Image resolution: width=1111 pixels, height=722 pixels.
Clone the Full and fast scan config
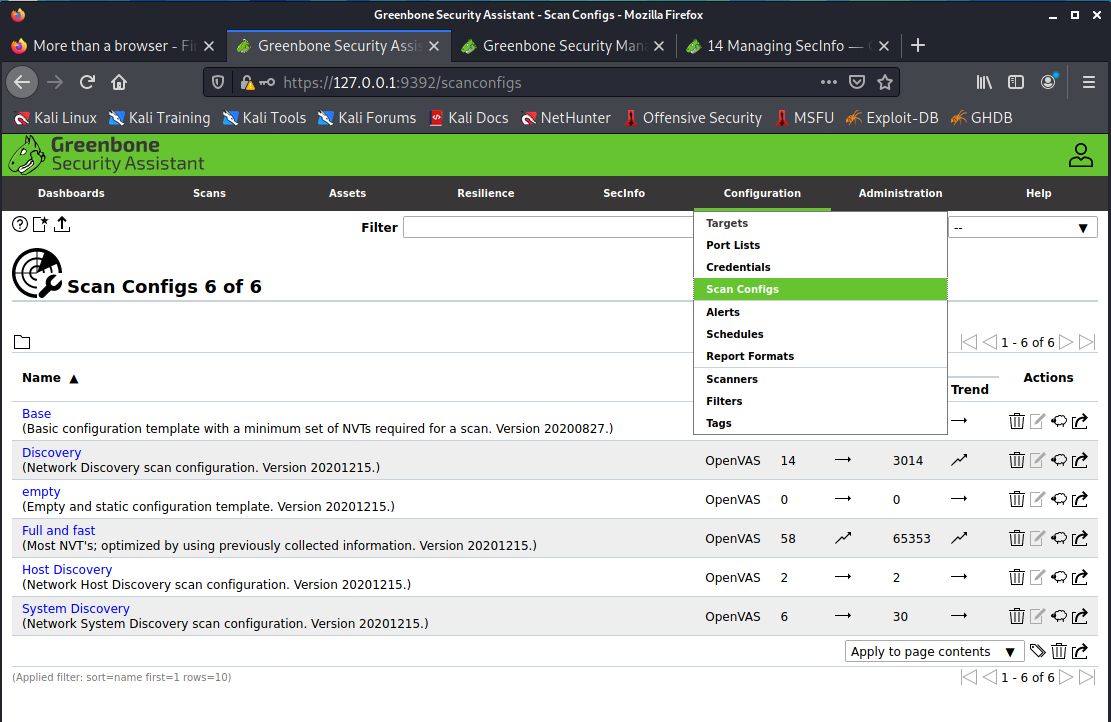tap(1059, 538)
